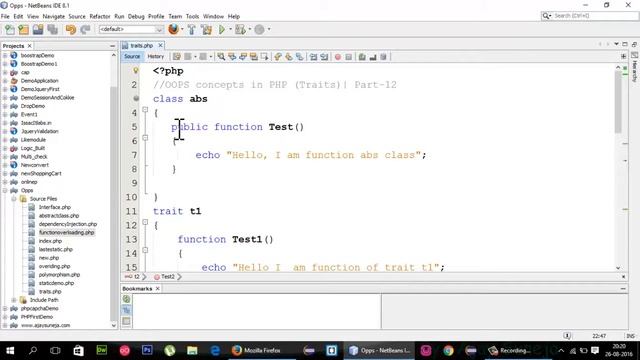Open the default project configuration dropdown
Viewport: 640px width, 360px height.
[131, 29]
